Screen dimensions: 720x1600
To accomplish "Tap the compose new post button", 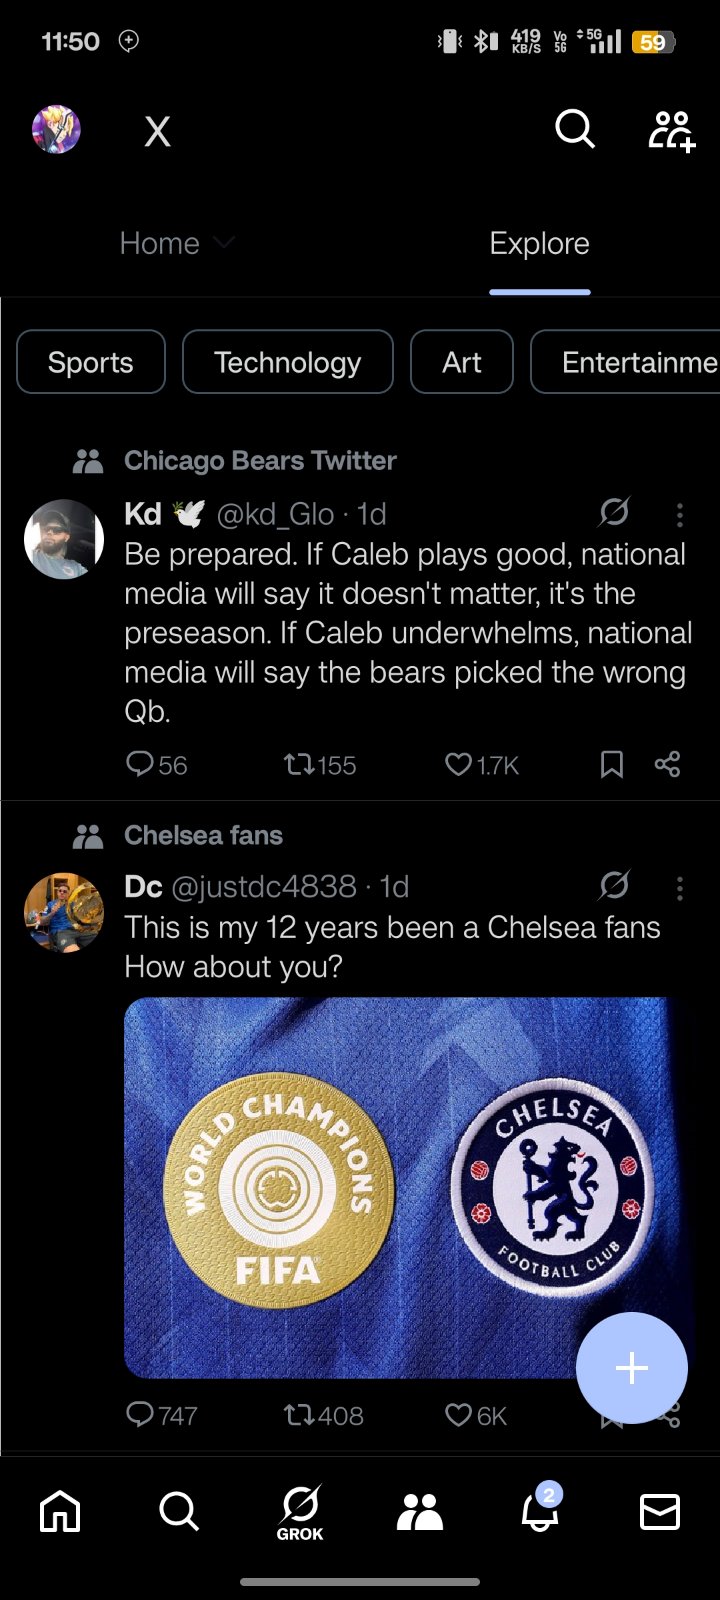I will point(631,1367).
